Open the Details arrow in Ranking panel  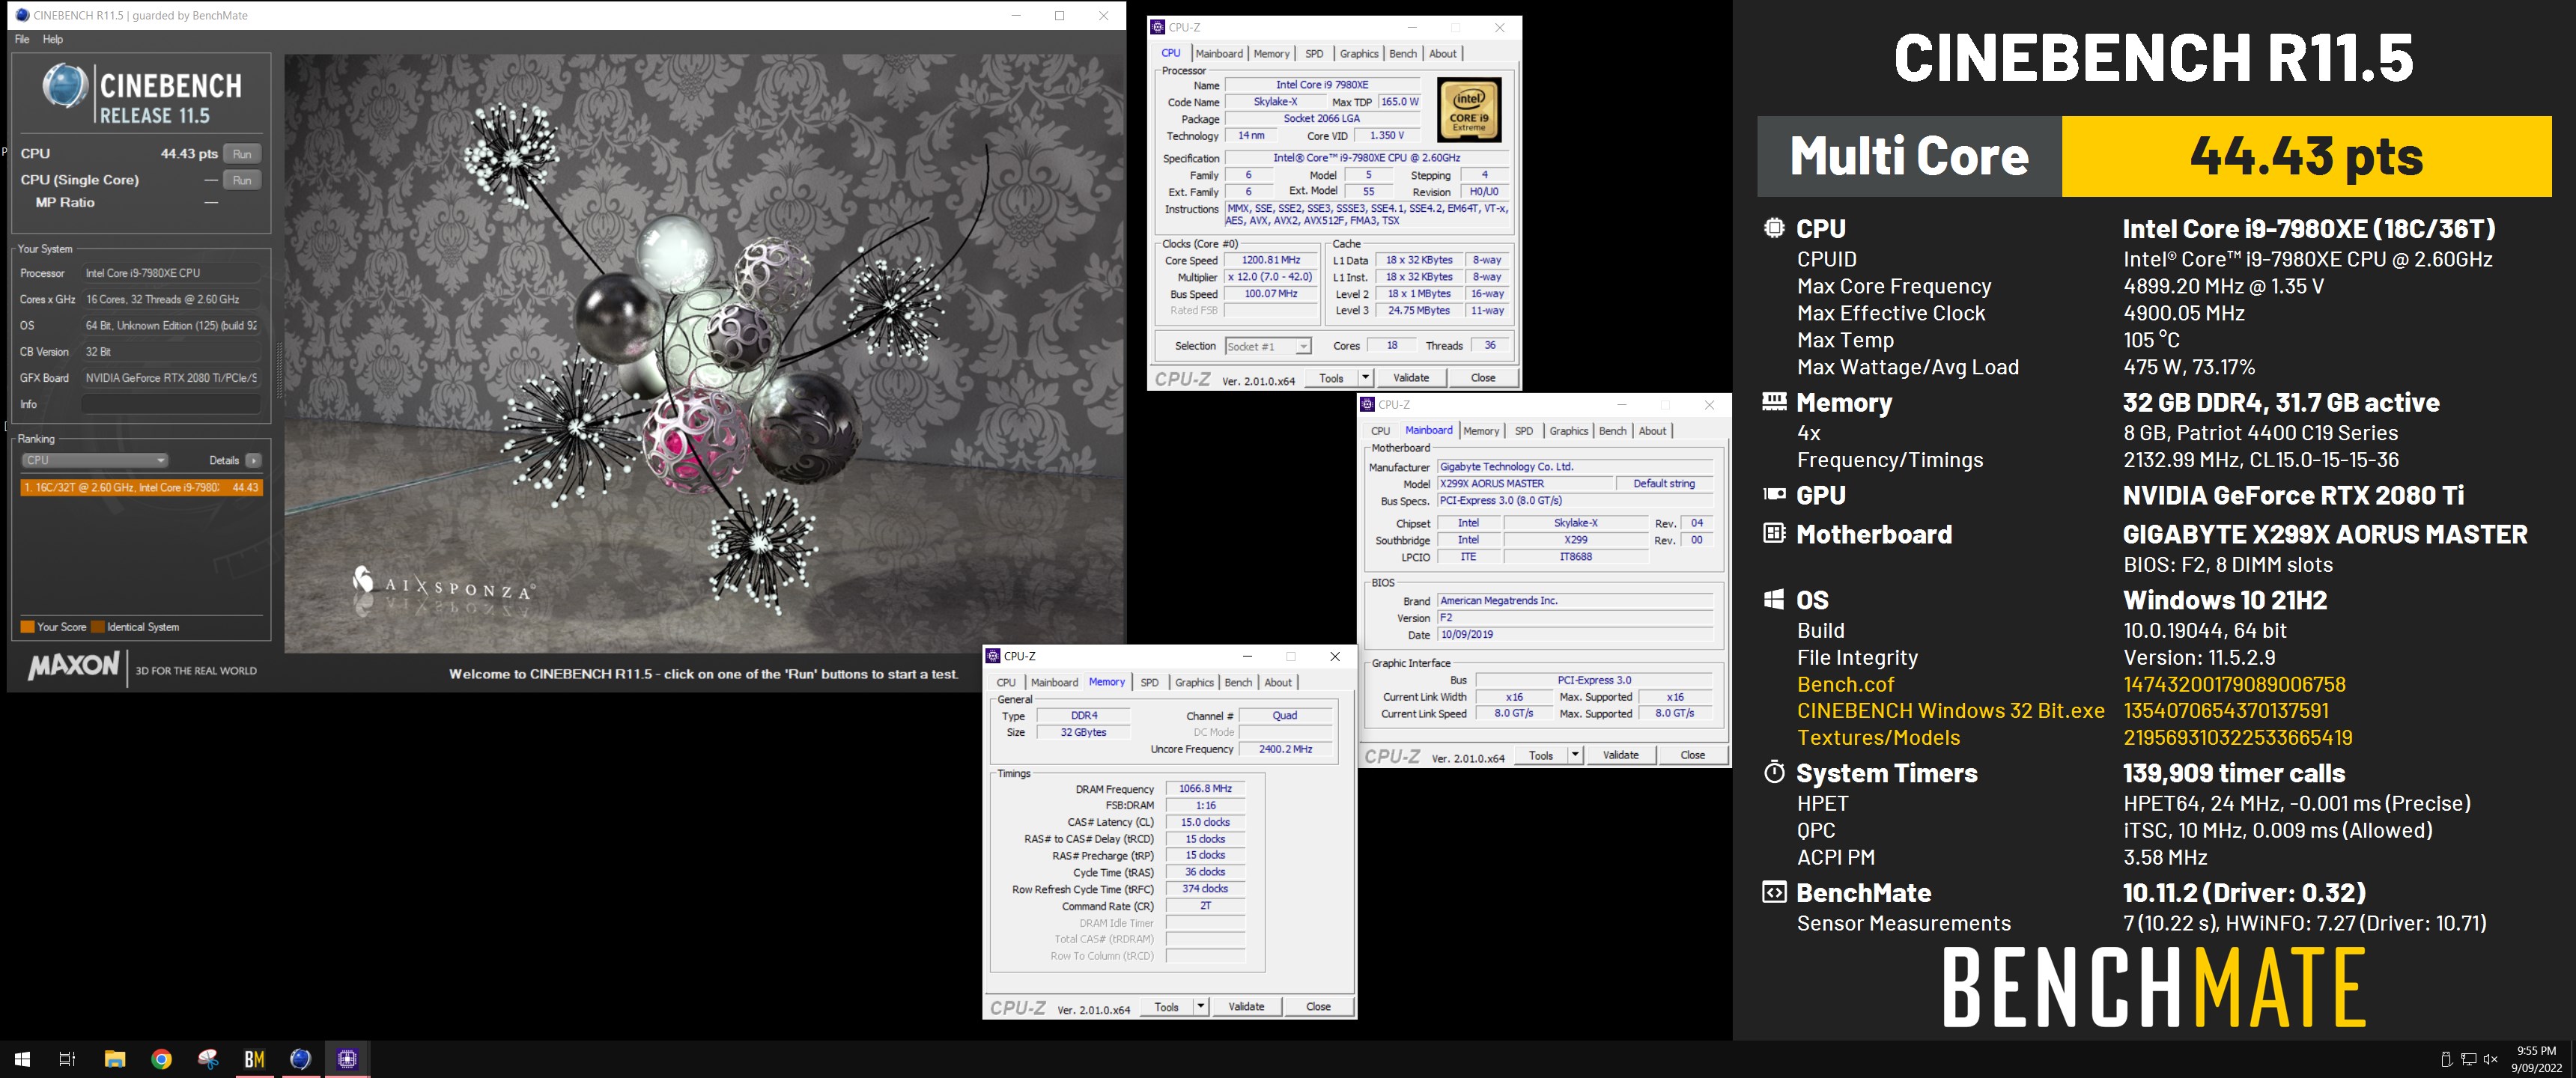[254, 461]
